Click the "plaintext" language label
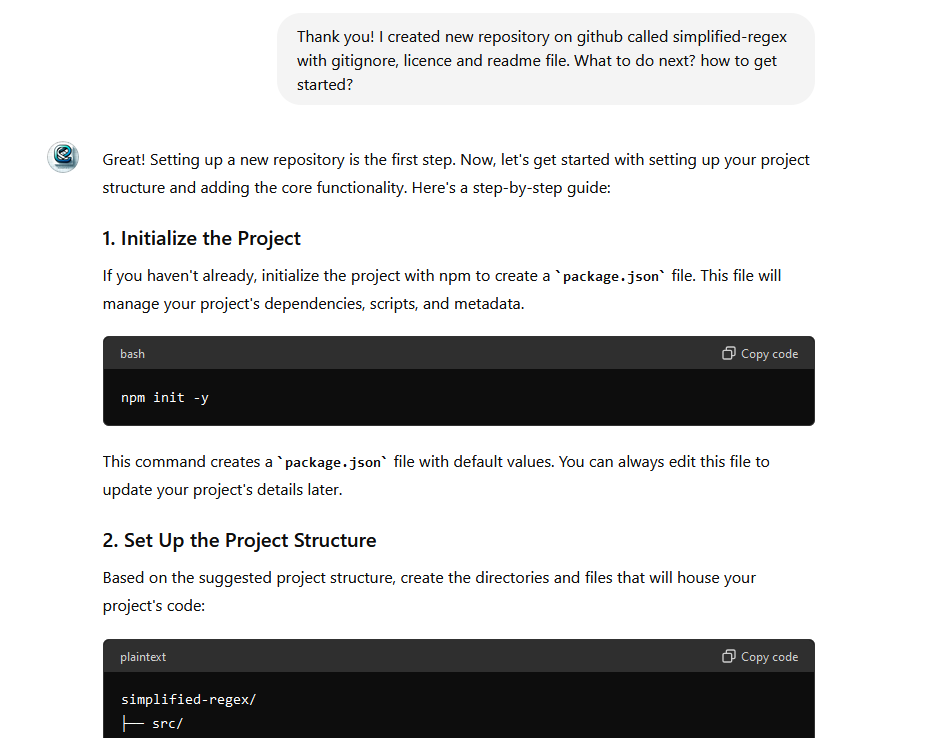This screenshot has width=927, height=738. point(143,657)
